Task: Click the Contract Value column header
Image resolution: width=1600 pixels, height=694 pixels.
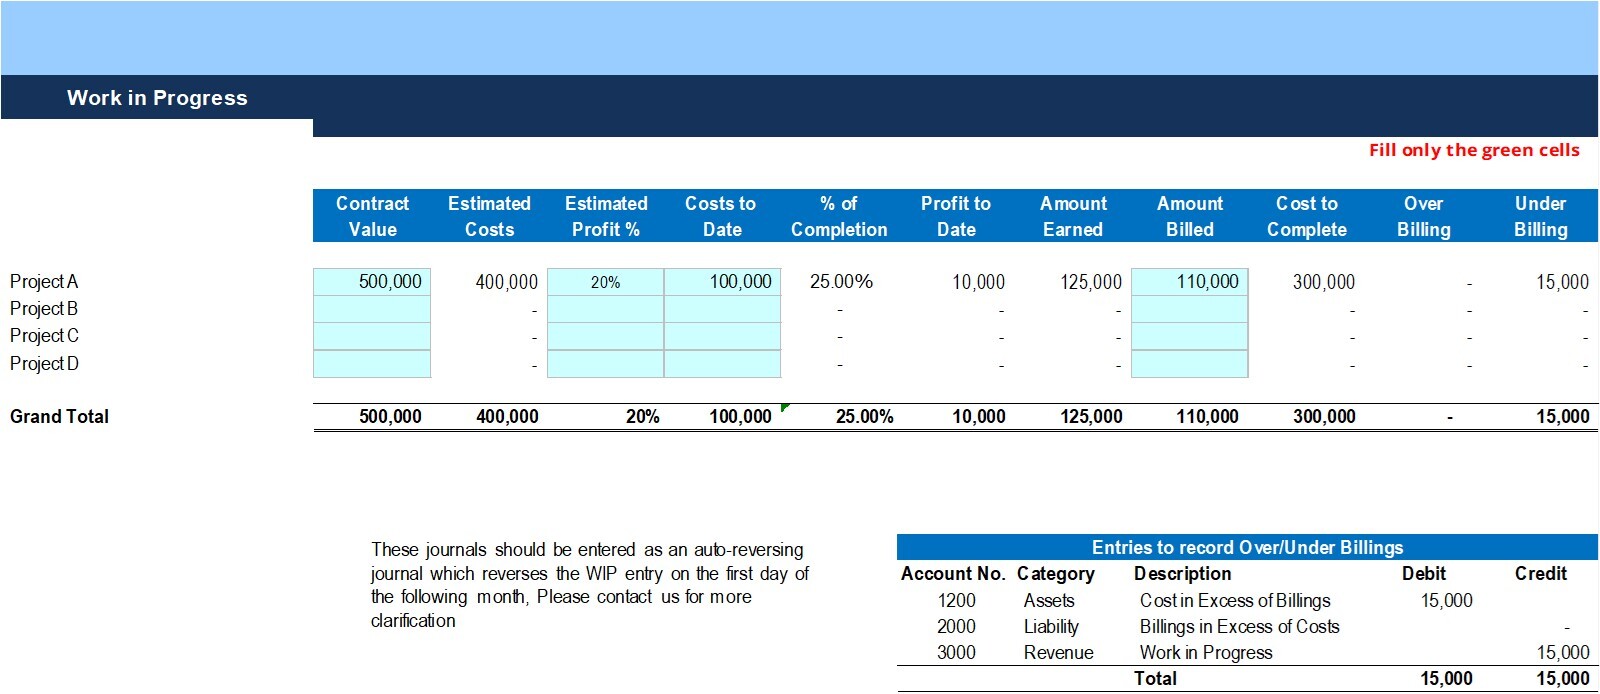Action: [x=372, y=216]
